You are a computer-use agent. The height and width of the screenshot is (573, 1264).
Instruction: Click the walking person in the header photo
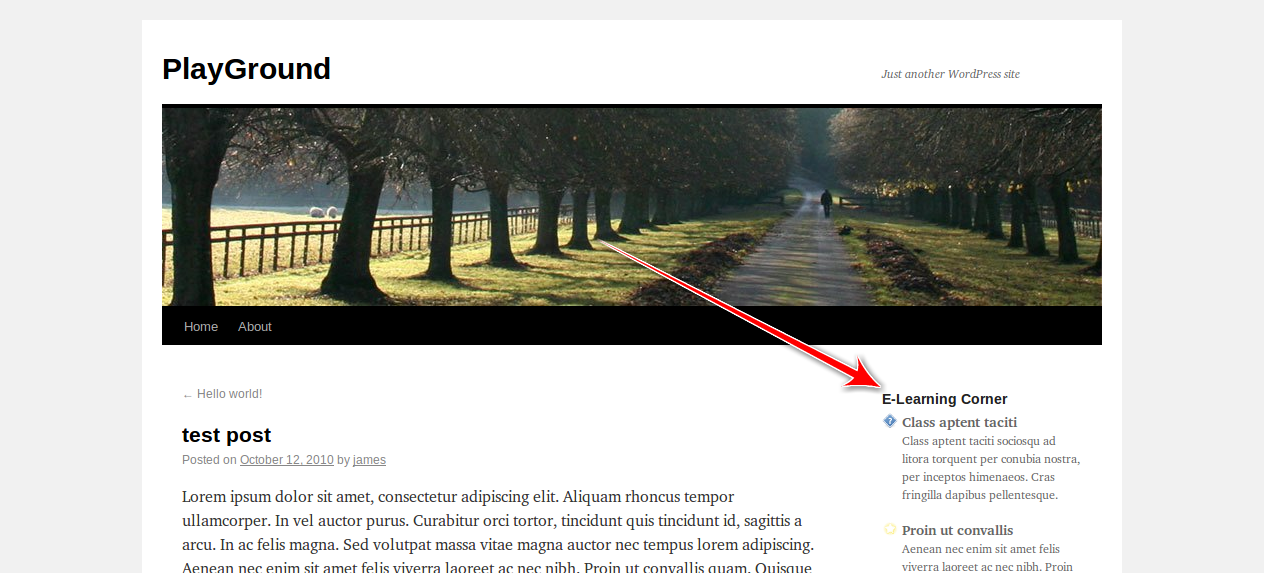pos(826,203)
